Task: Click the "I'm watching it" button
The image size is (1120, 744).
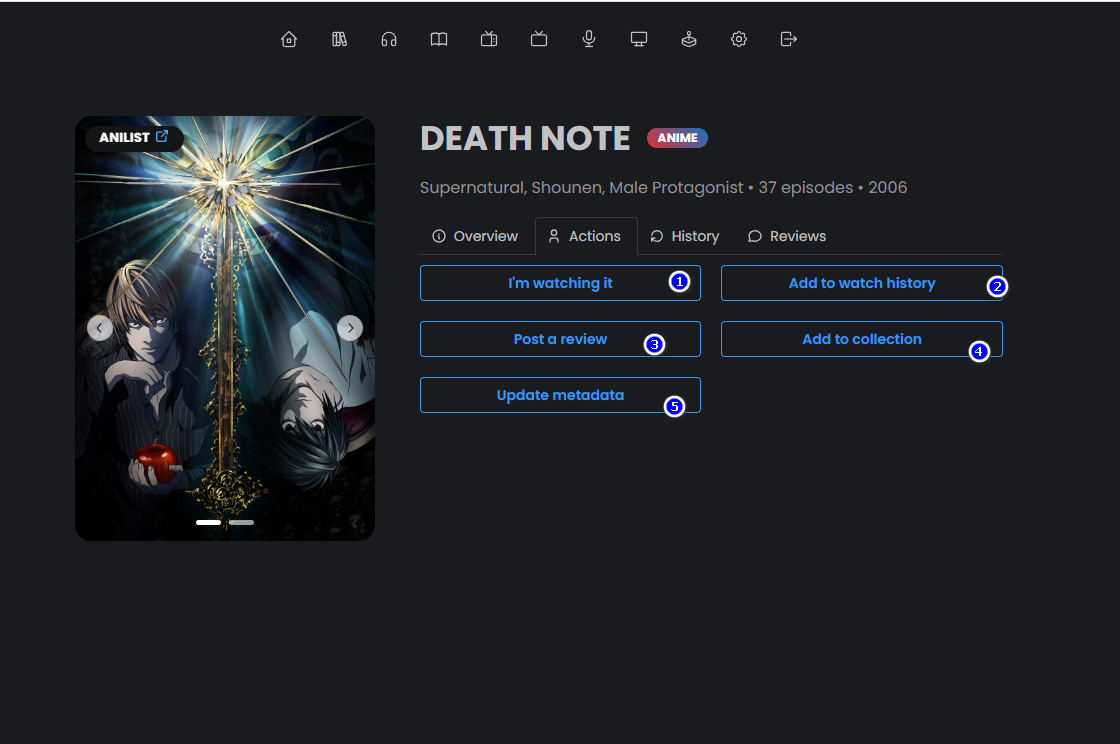Action: [560, 283]
